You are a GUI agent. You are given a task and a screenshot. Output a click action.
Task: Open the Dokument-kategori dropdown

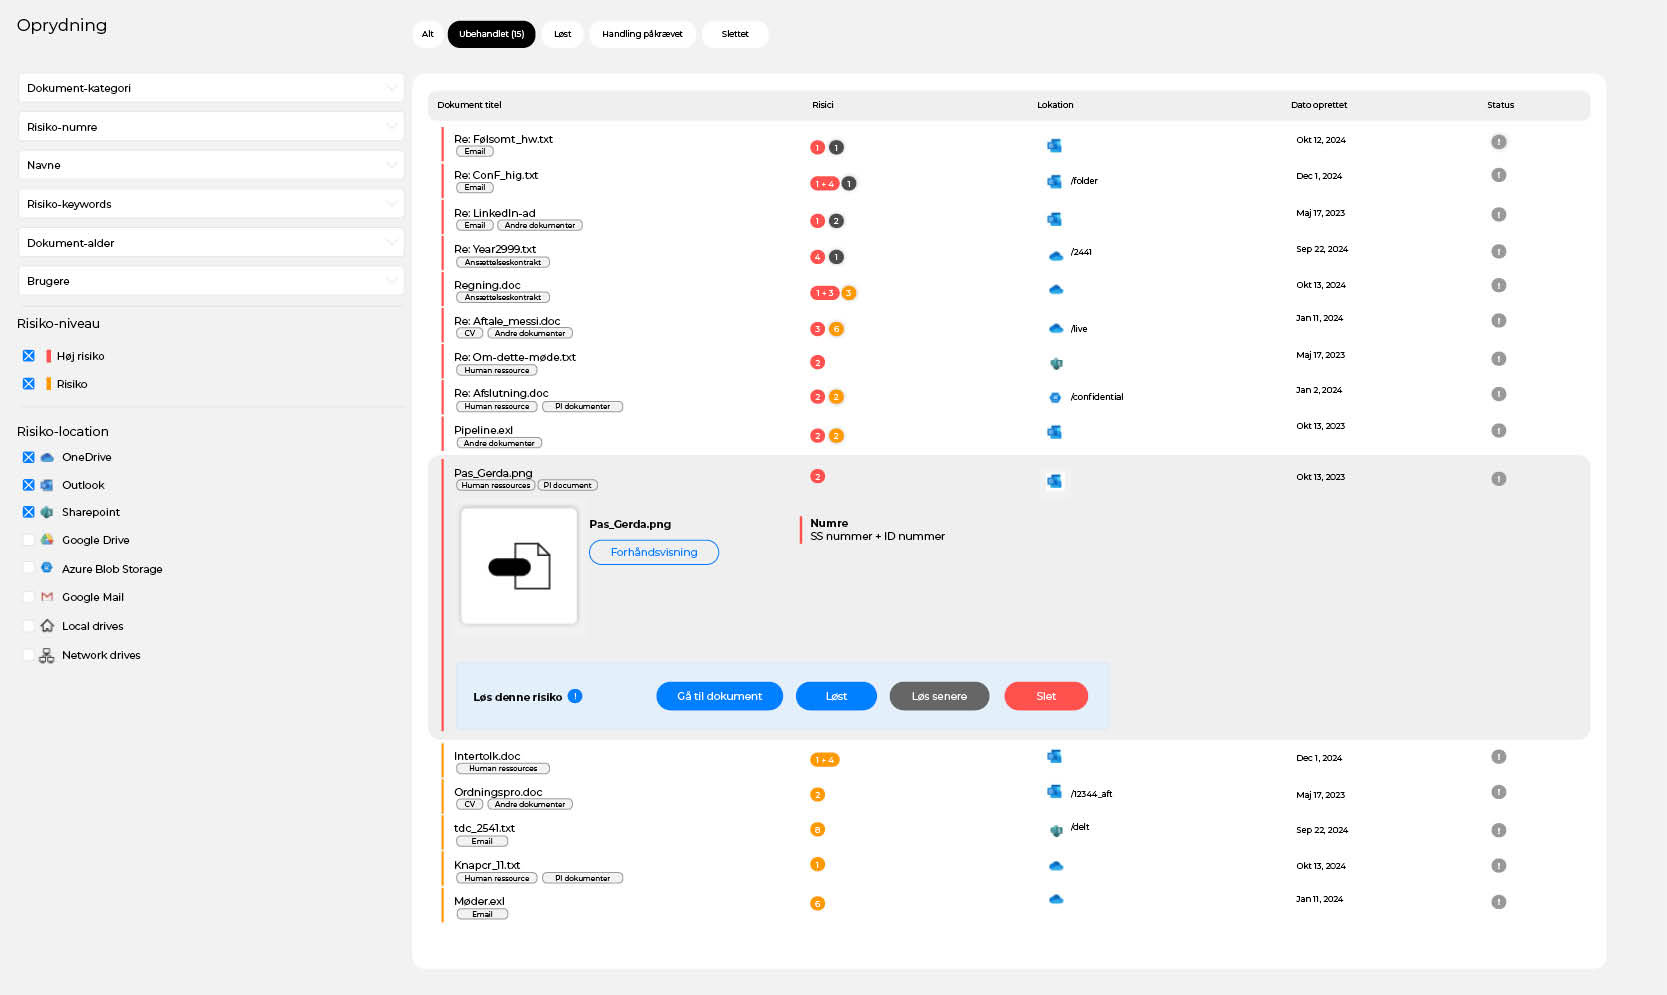pyautogui.click(x=211, y=88)
